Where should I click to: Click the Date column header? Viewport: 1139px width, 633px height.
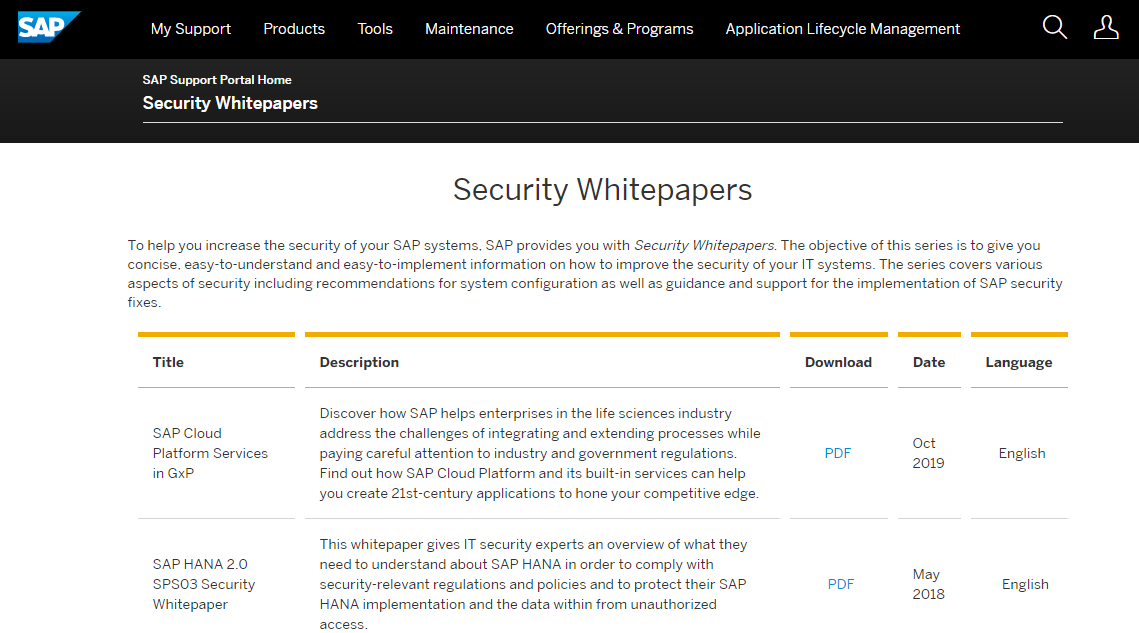(929, 362)
